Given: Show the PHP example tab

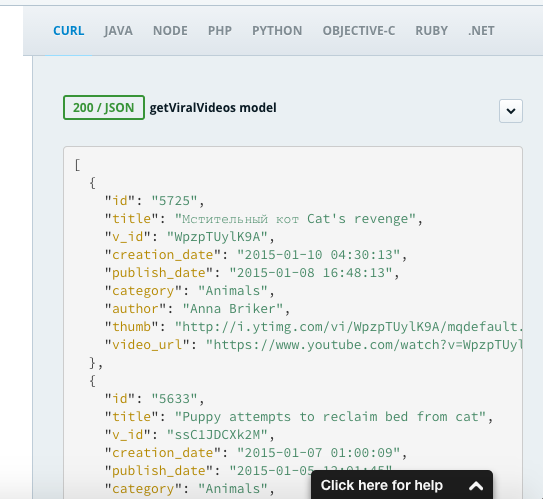Looking at the screenshot, I should click(220, 31).
